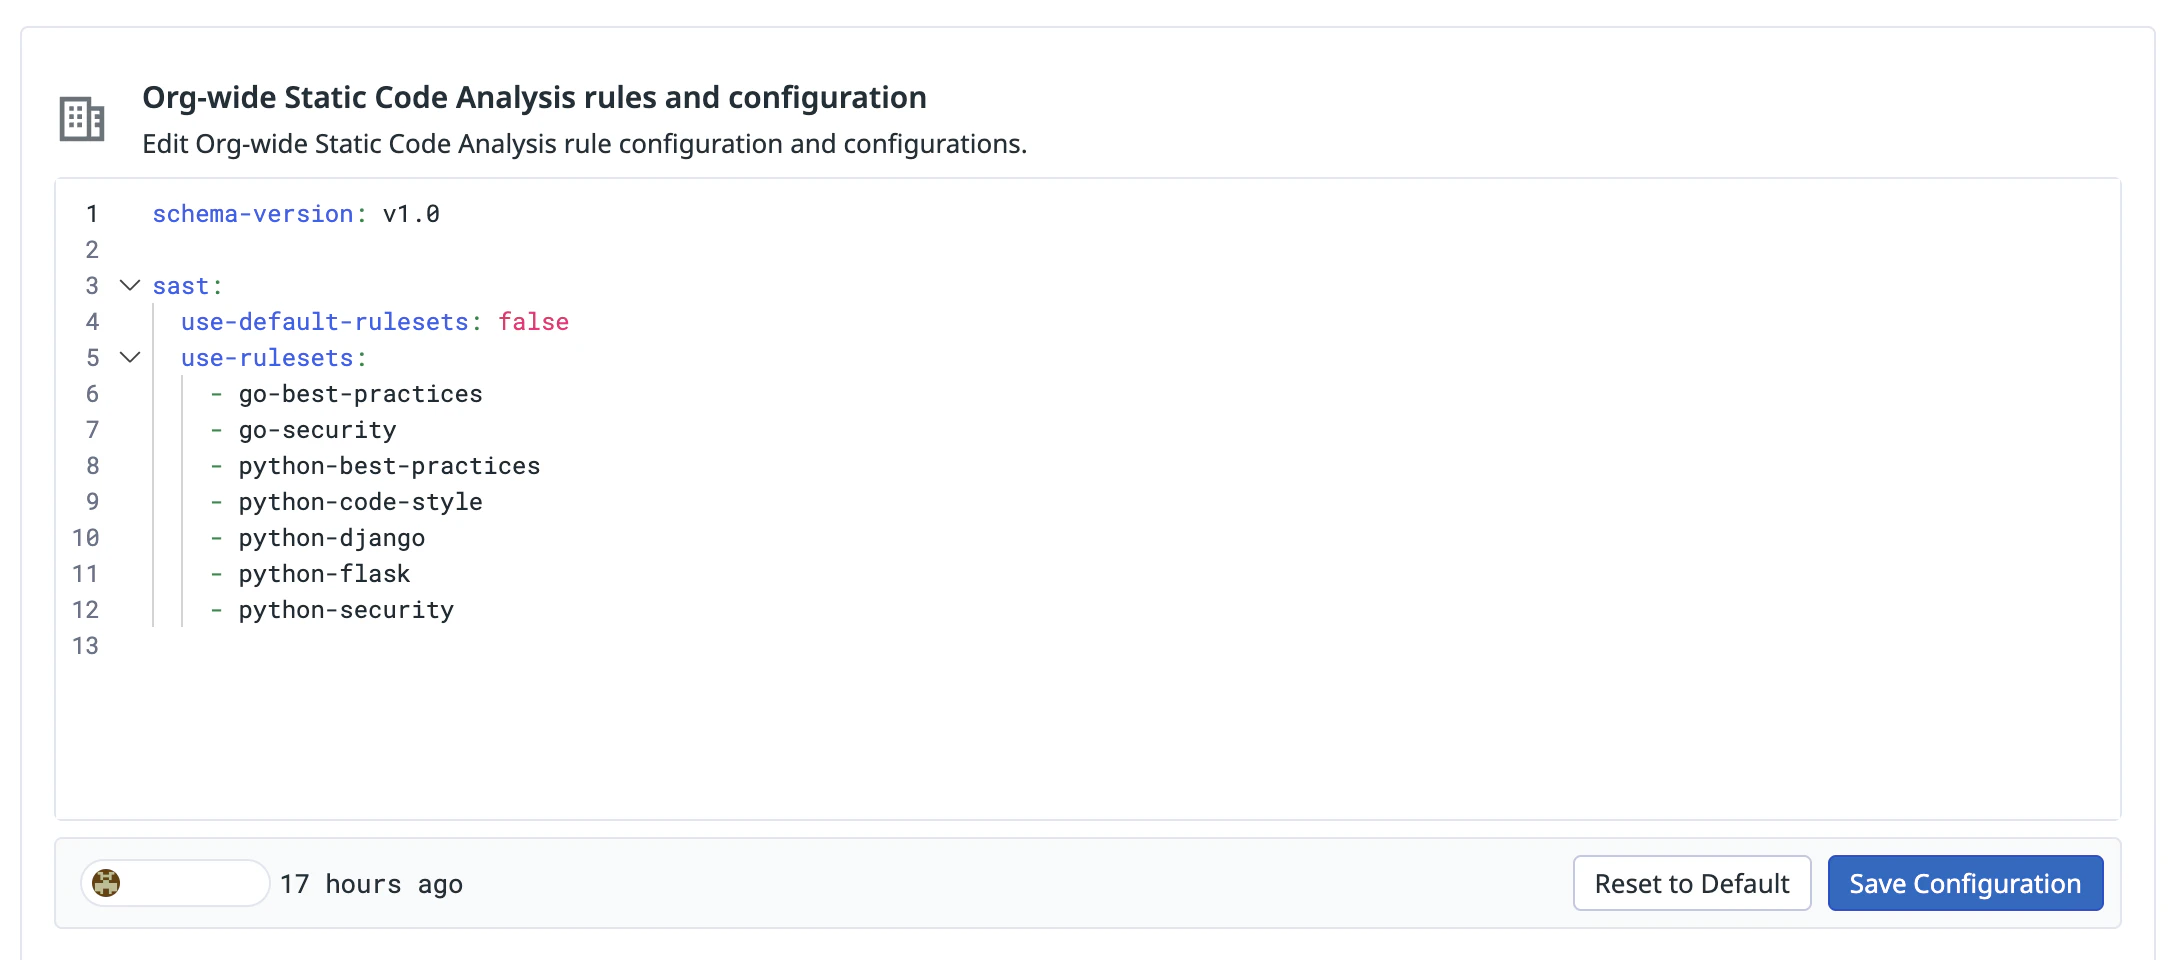Click the Save Configuration button

point(1964,883)
